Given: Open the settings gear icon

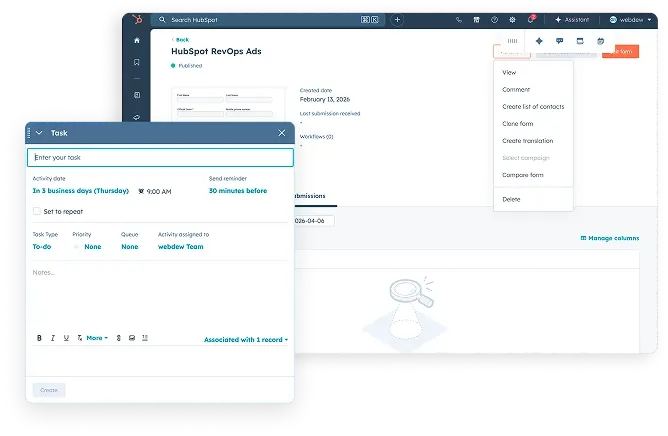Looking at the screenshot, I should [x=513, y=20].
